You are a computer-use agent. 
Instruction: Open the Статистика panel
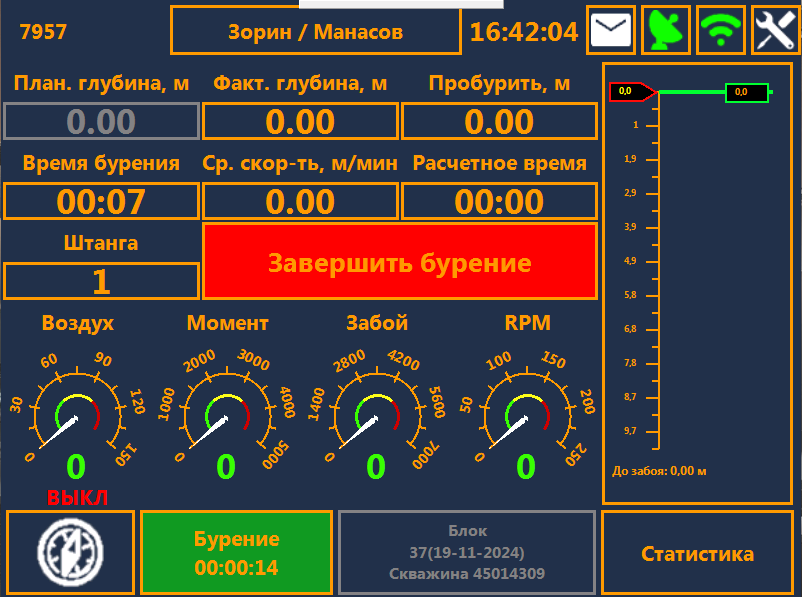point(697,553)
